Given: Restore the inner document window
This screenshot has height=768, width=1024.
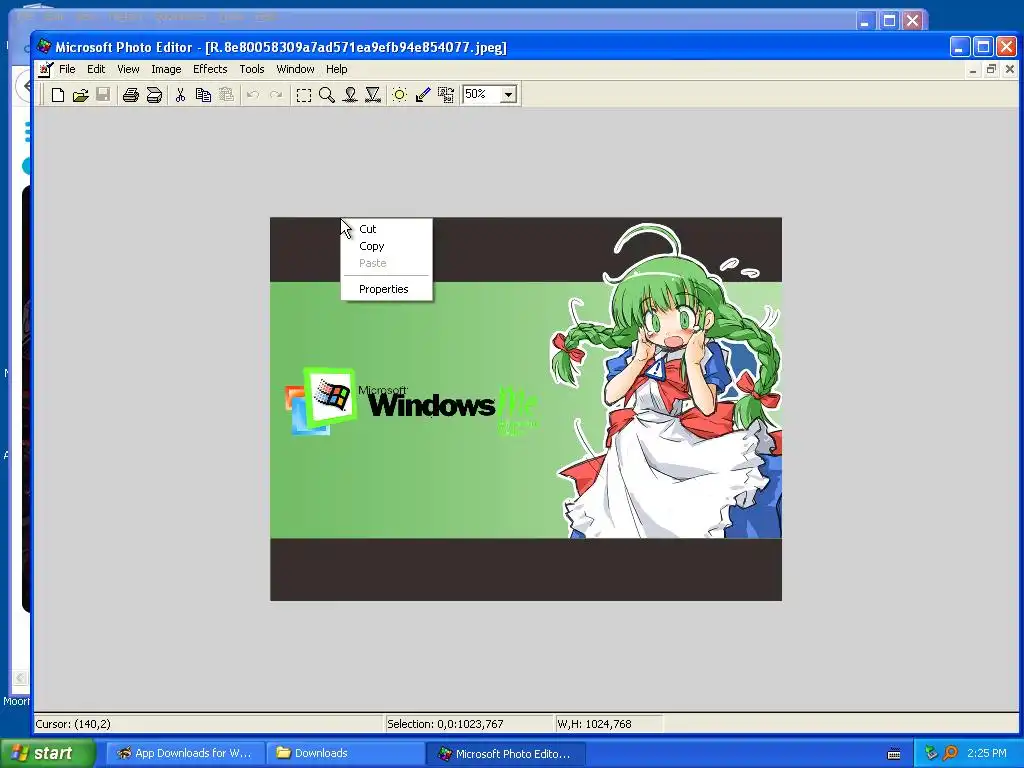Looking at the screenshot, I should click(991, 69).
